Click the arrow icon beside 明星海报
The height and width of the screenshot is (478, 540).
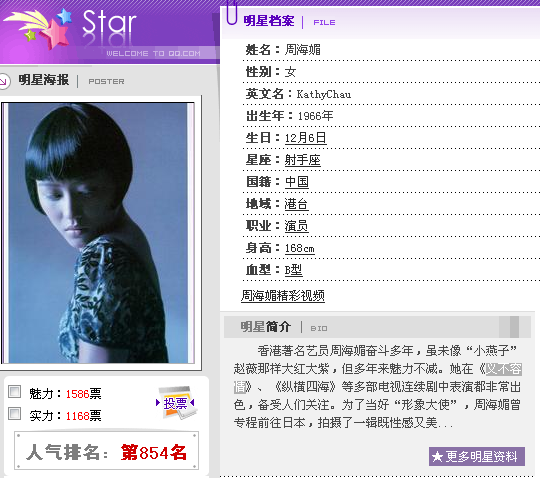4,81
